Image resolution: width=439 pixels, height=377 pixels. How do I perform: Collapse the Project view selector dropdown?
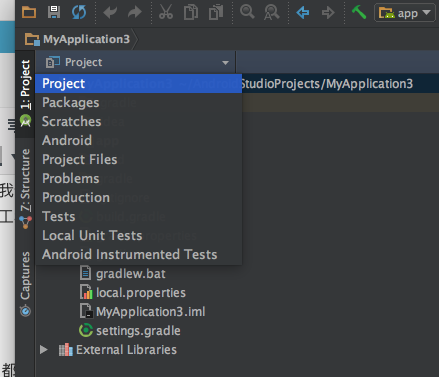(x=225, y=62)
